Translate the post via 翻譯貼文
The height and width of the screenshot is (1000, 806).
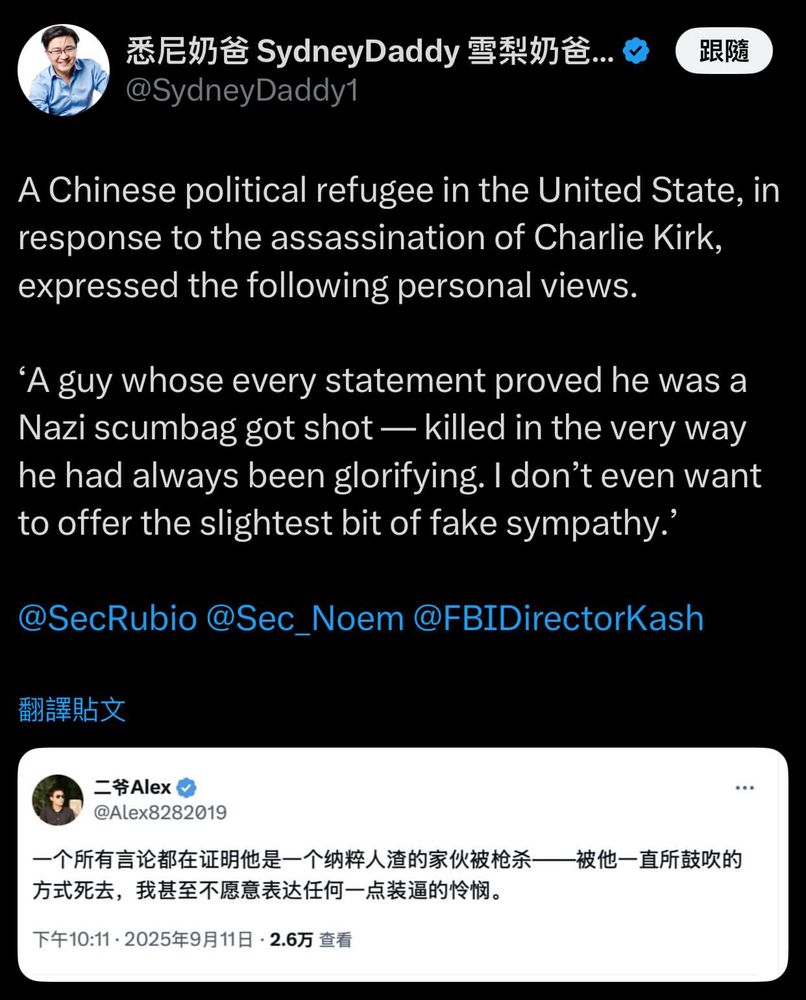72,709
